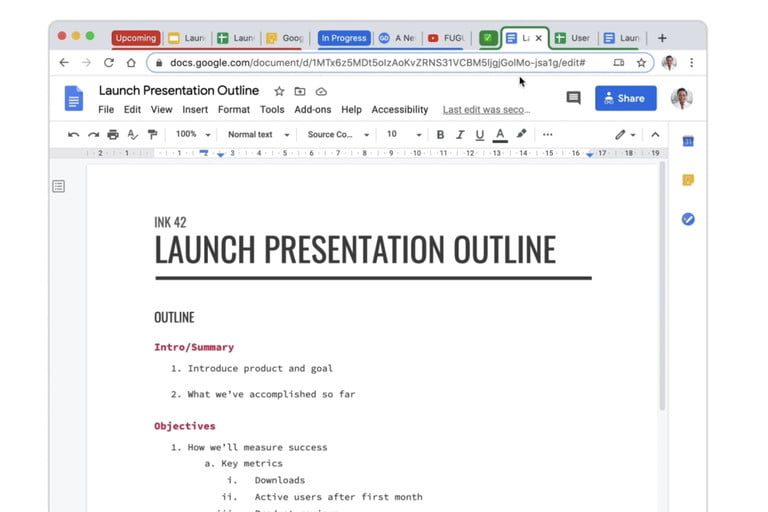The height and width of the screenshot is (512, 768).
Task: Open Keep notes side panel icon
Action: point(688,180)
